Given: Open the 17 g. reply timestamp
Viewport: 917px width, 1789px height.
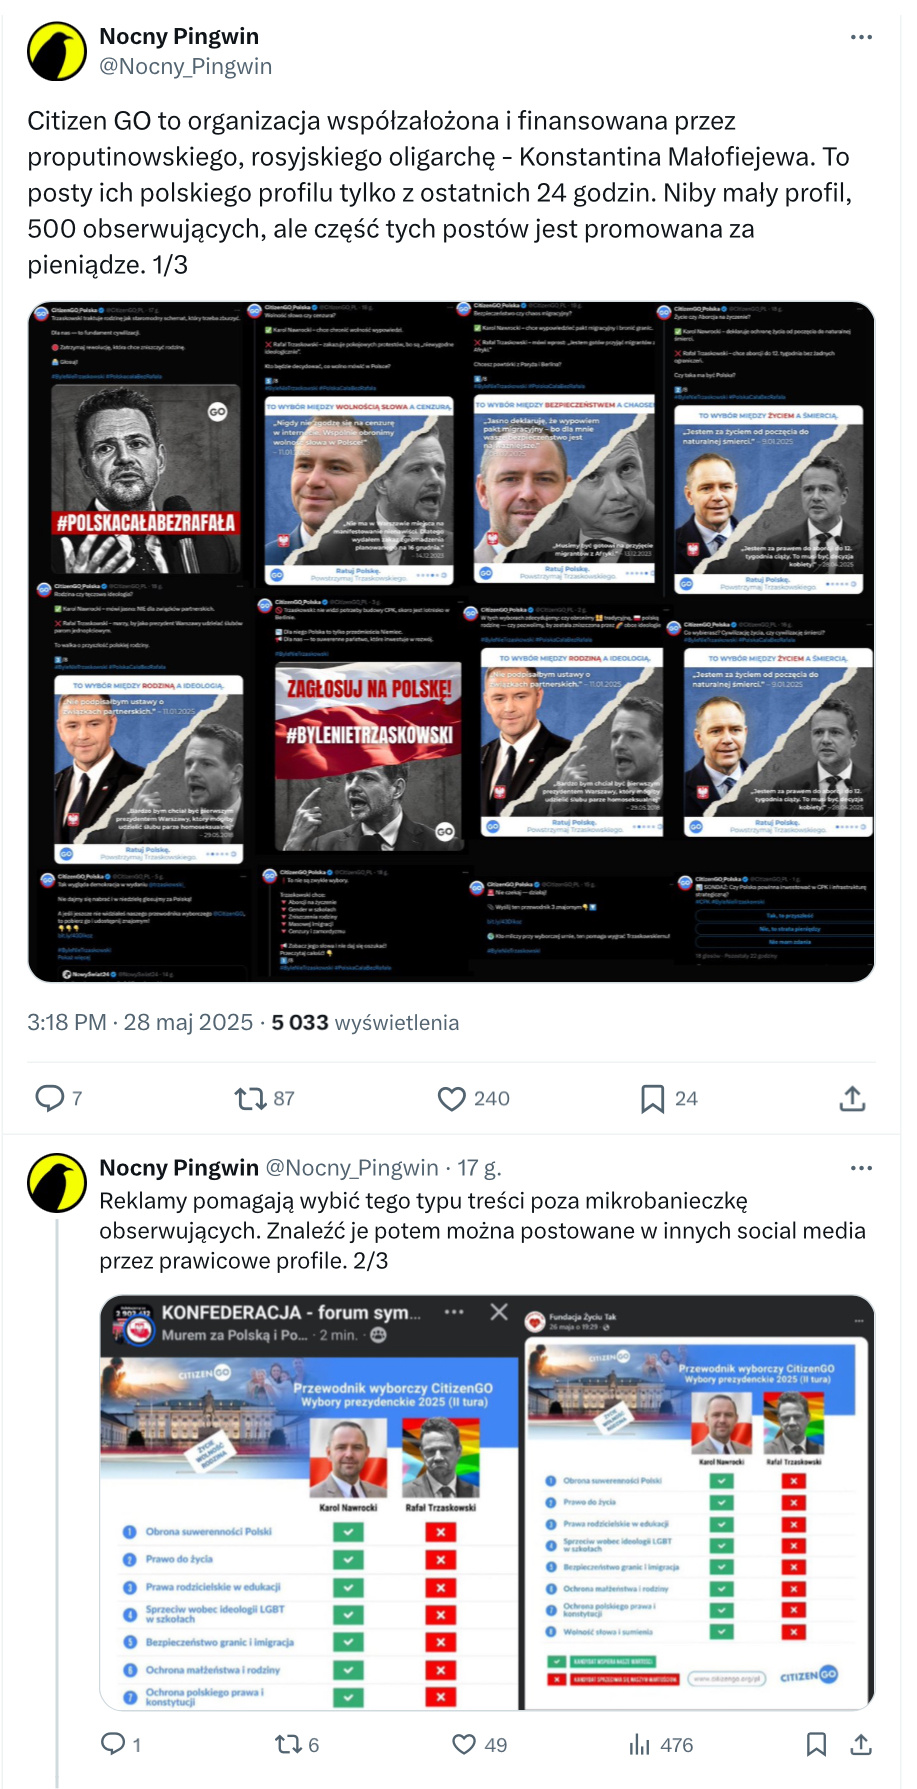Looking at the screenshot, I should (479, 1168).
